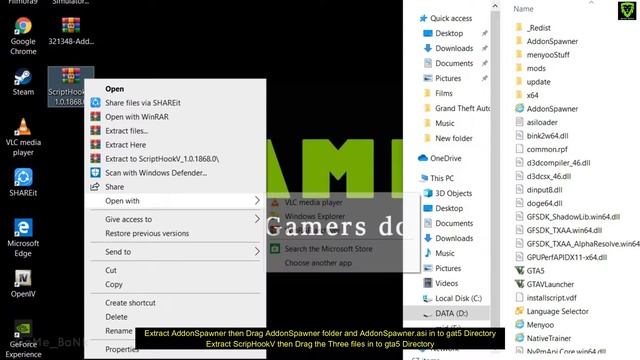Select Create shortcut in the context menu
The image size is (640, 360).
click(130, 303)
